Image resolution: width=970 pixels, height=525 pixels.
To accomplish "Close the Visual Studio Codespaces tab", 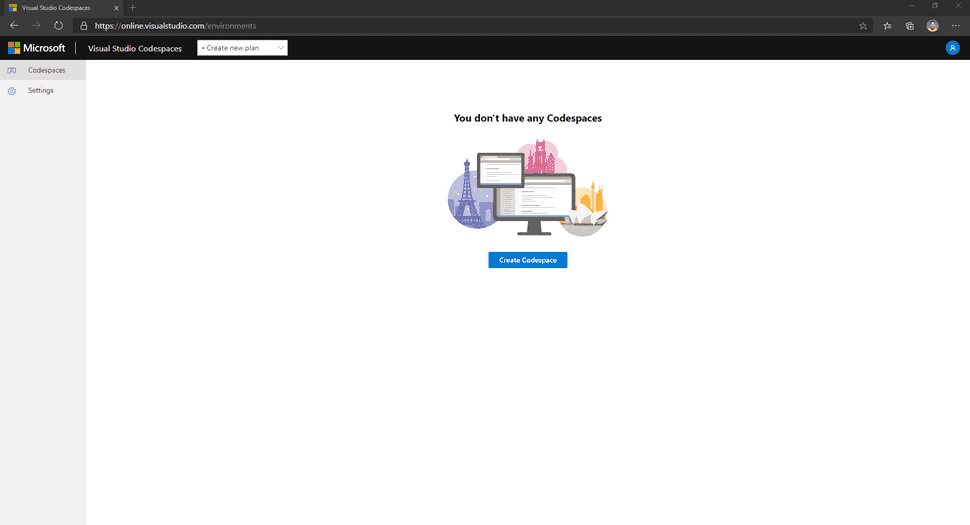I will coord(116,8).
